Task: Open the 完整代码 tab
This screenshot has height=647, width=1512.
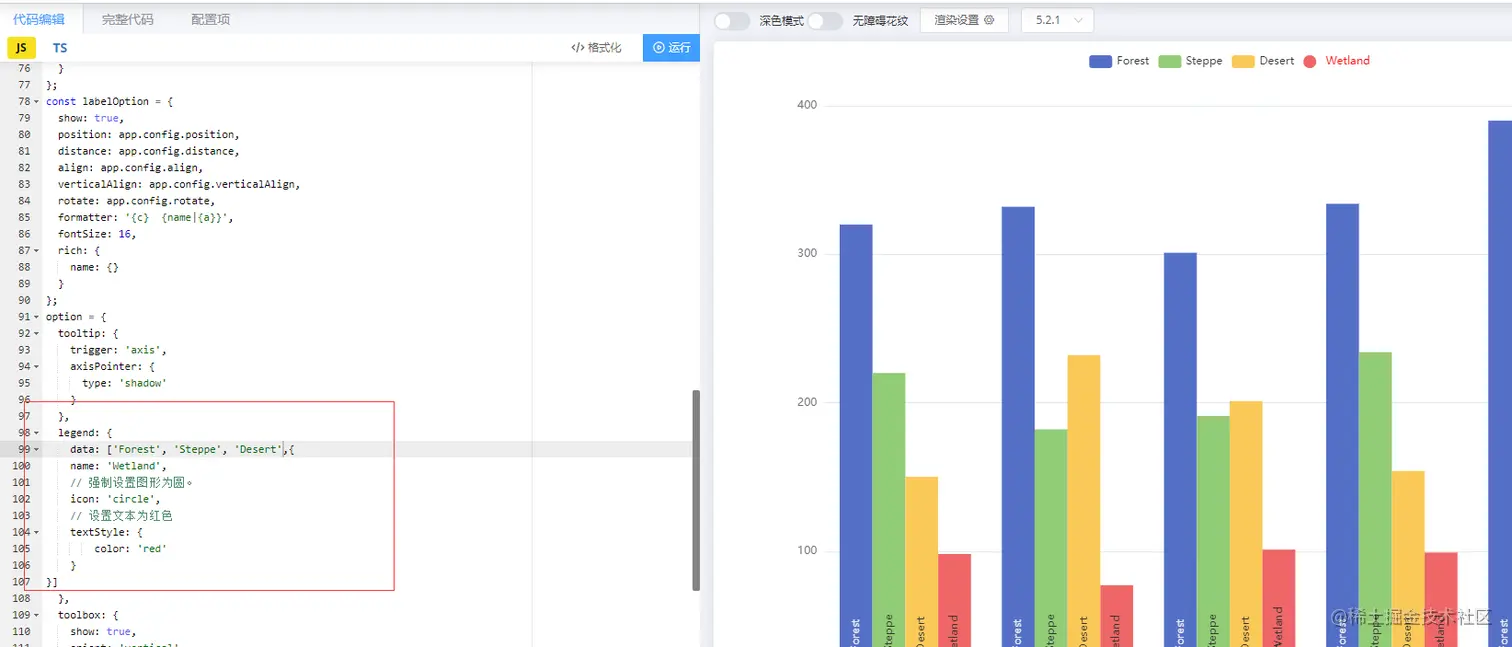Action: [x=127, y=19]
